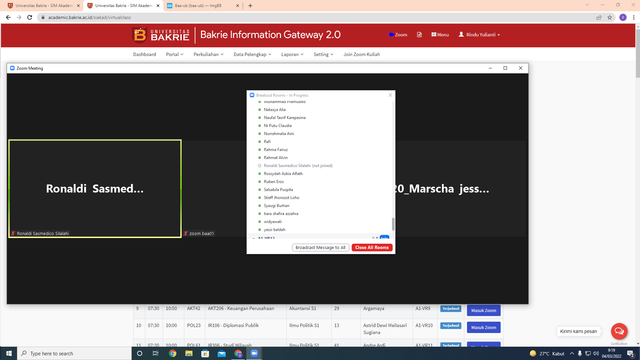Image resolution: width=640 pixels, height=360 pixels.
Task: Open the Windows Start menu
Action: pyautogui.click(x=9, y=353)
